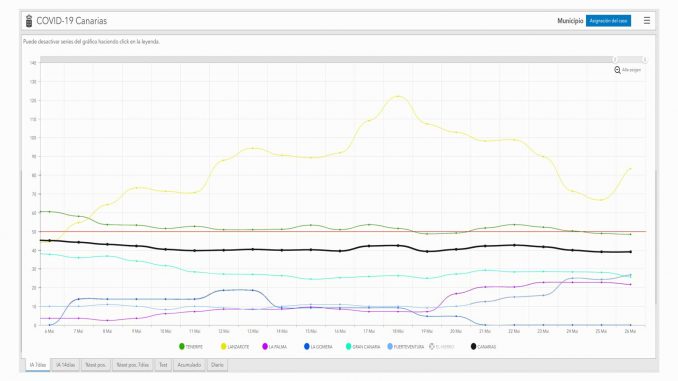Open the Diario tab
678x381 pixels.
[x=217, y=365]
